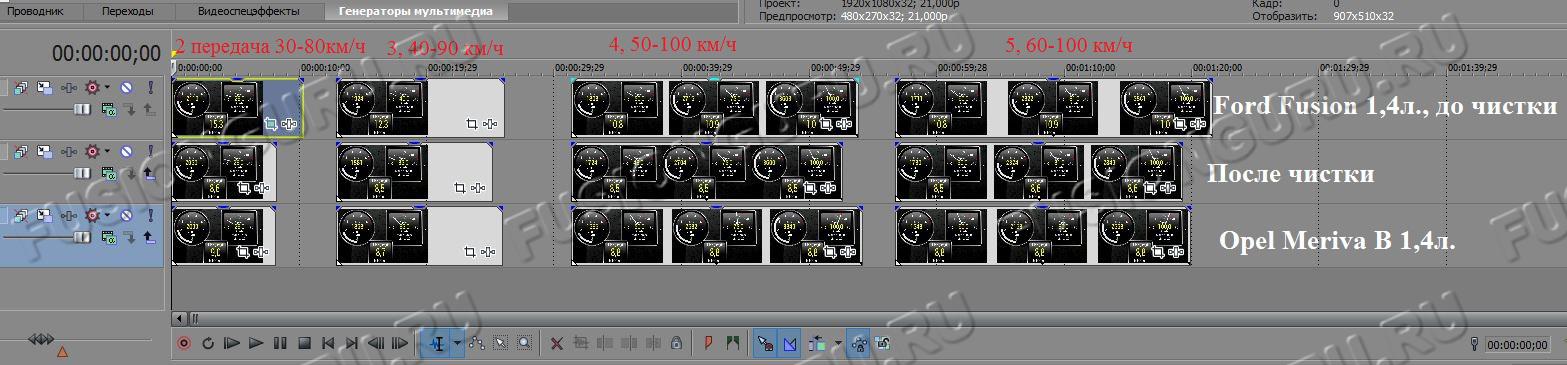Pause playback with the Pause button
This screenshot has height=365, width=1567.
(280, 343)
